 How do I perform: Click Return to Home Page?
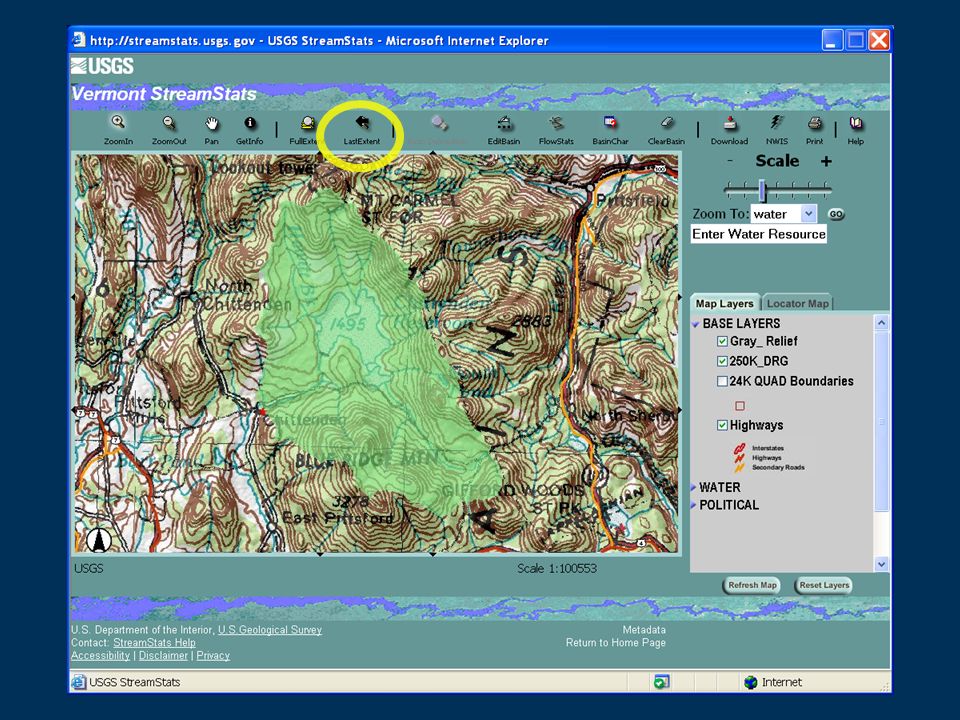tap(615, 642)
